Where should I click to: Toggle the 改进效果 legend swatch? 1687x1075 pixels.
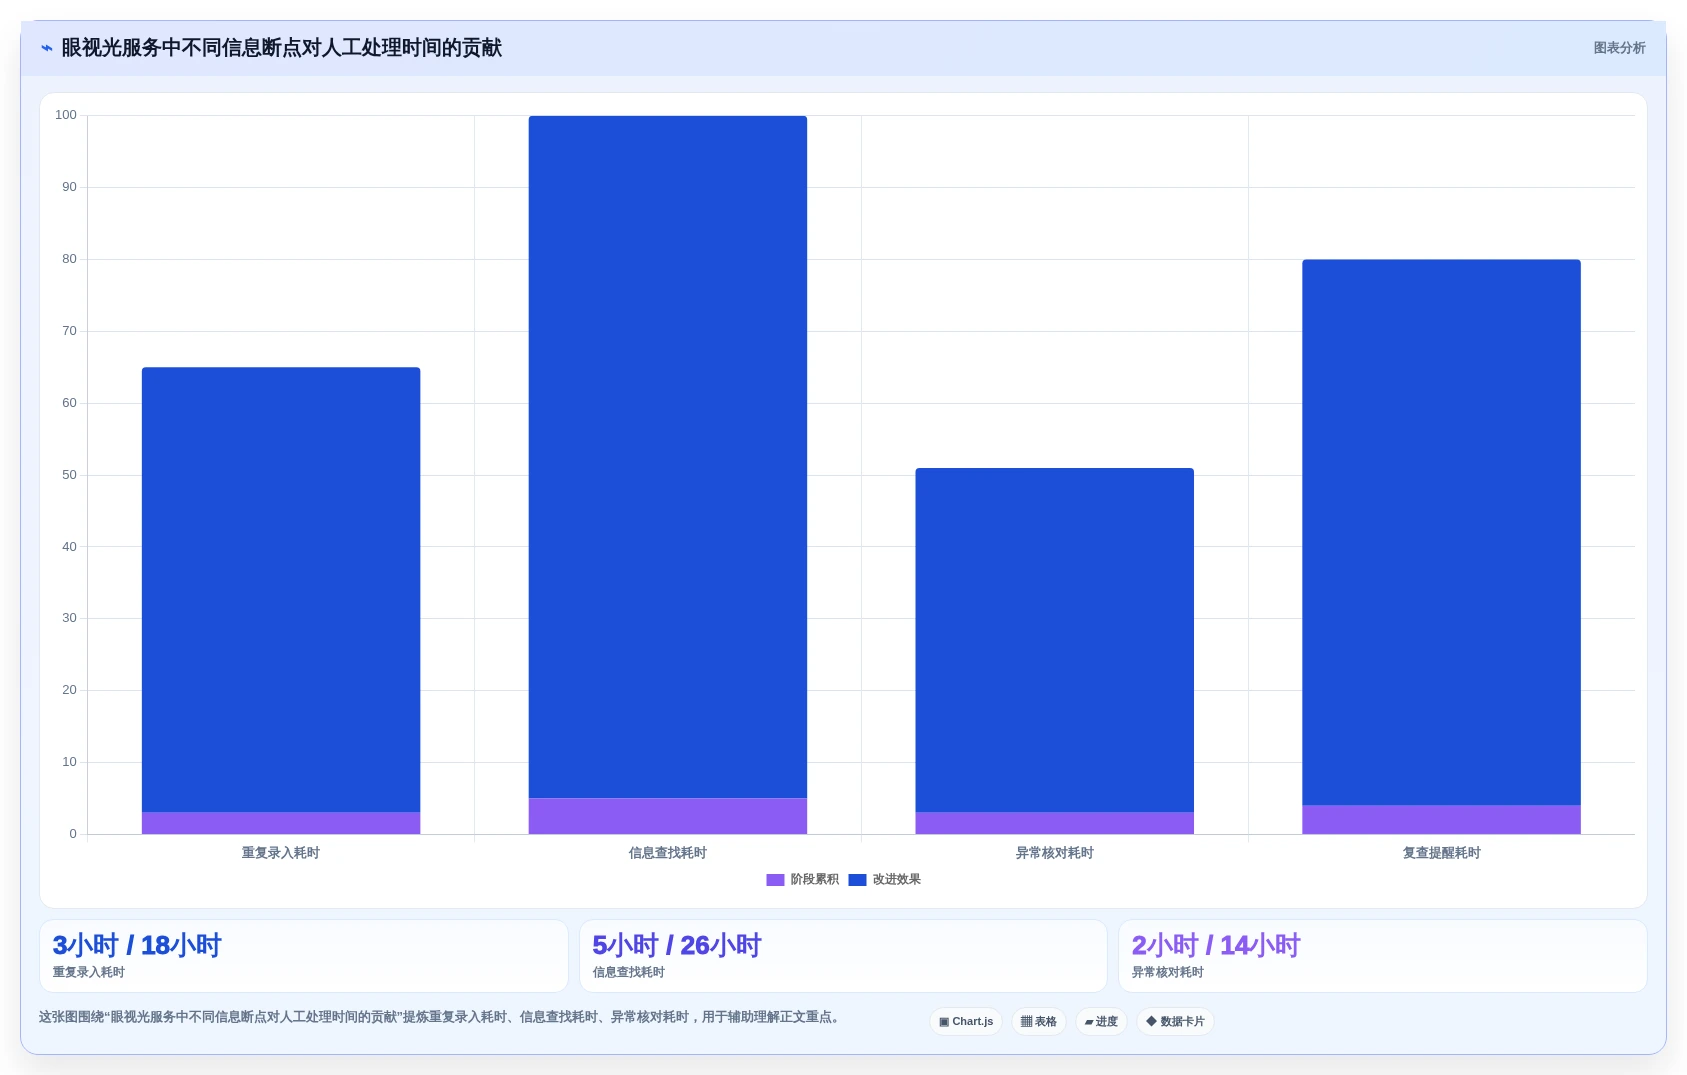857,880
